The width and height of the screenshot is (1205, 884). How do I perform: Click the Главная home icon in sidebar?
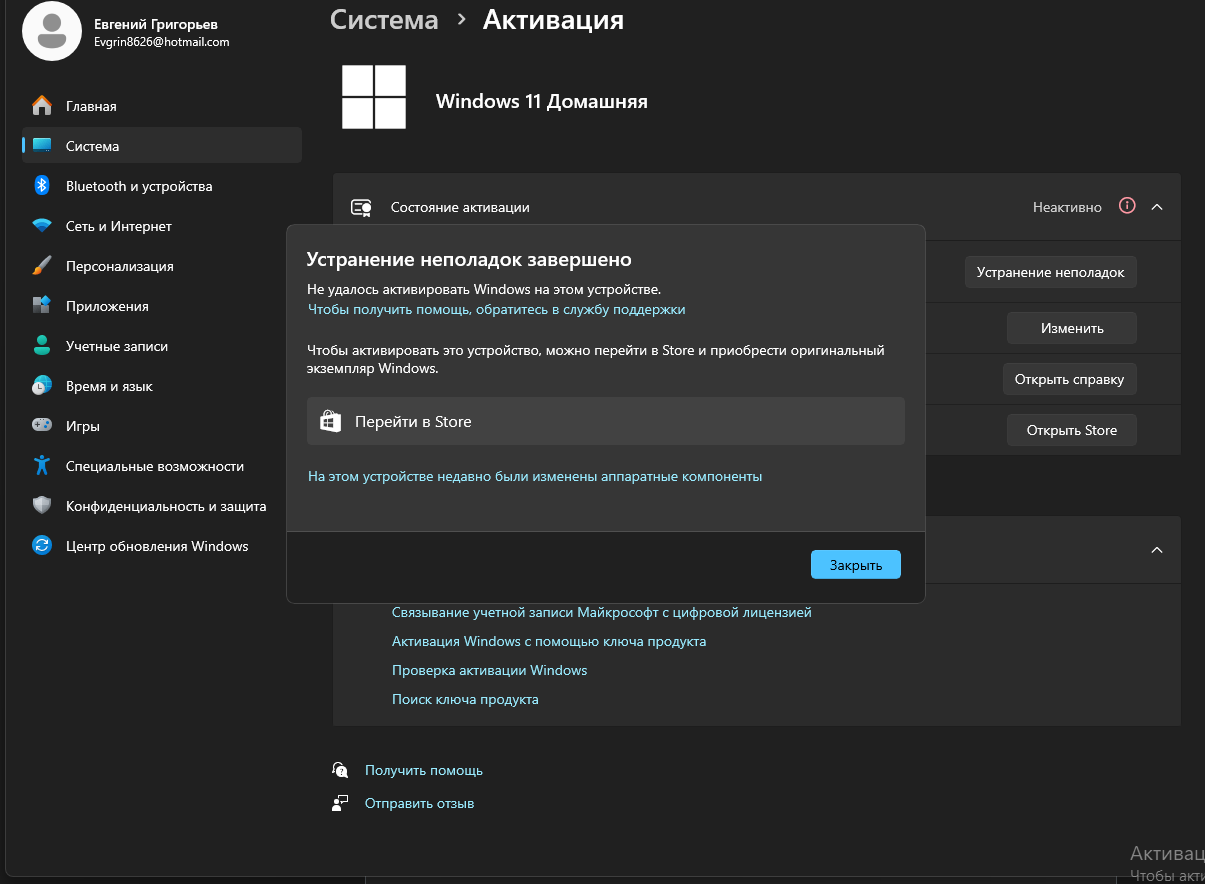click(x=42, y=106)
